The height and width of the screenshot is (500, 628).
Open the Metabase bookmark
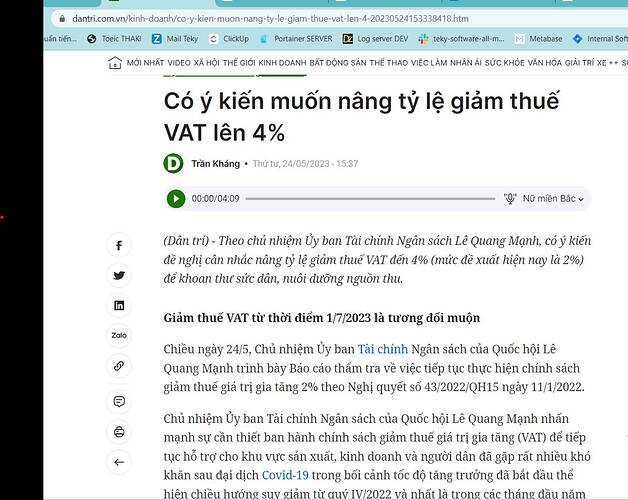pos(539,39)
